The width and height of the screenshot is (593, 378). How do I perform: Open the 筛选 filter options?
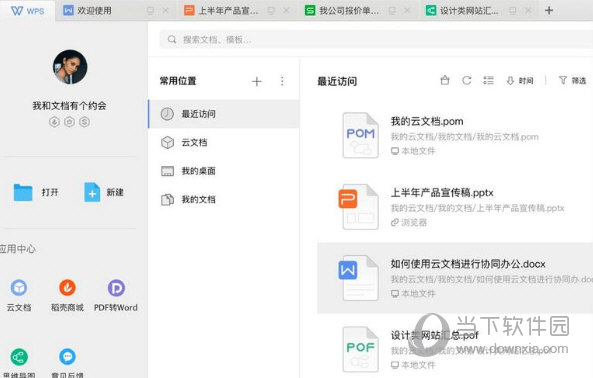tap(572, 81)
